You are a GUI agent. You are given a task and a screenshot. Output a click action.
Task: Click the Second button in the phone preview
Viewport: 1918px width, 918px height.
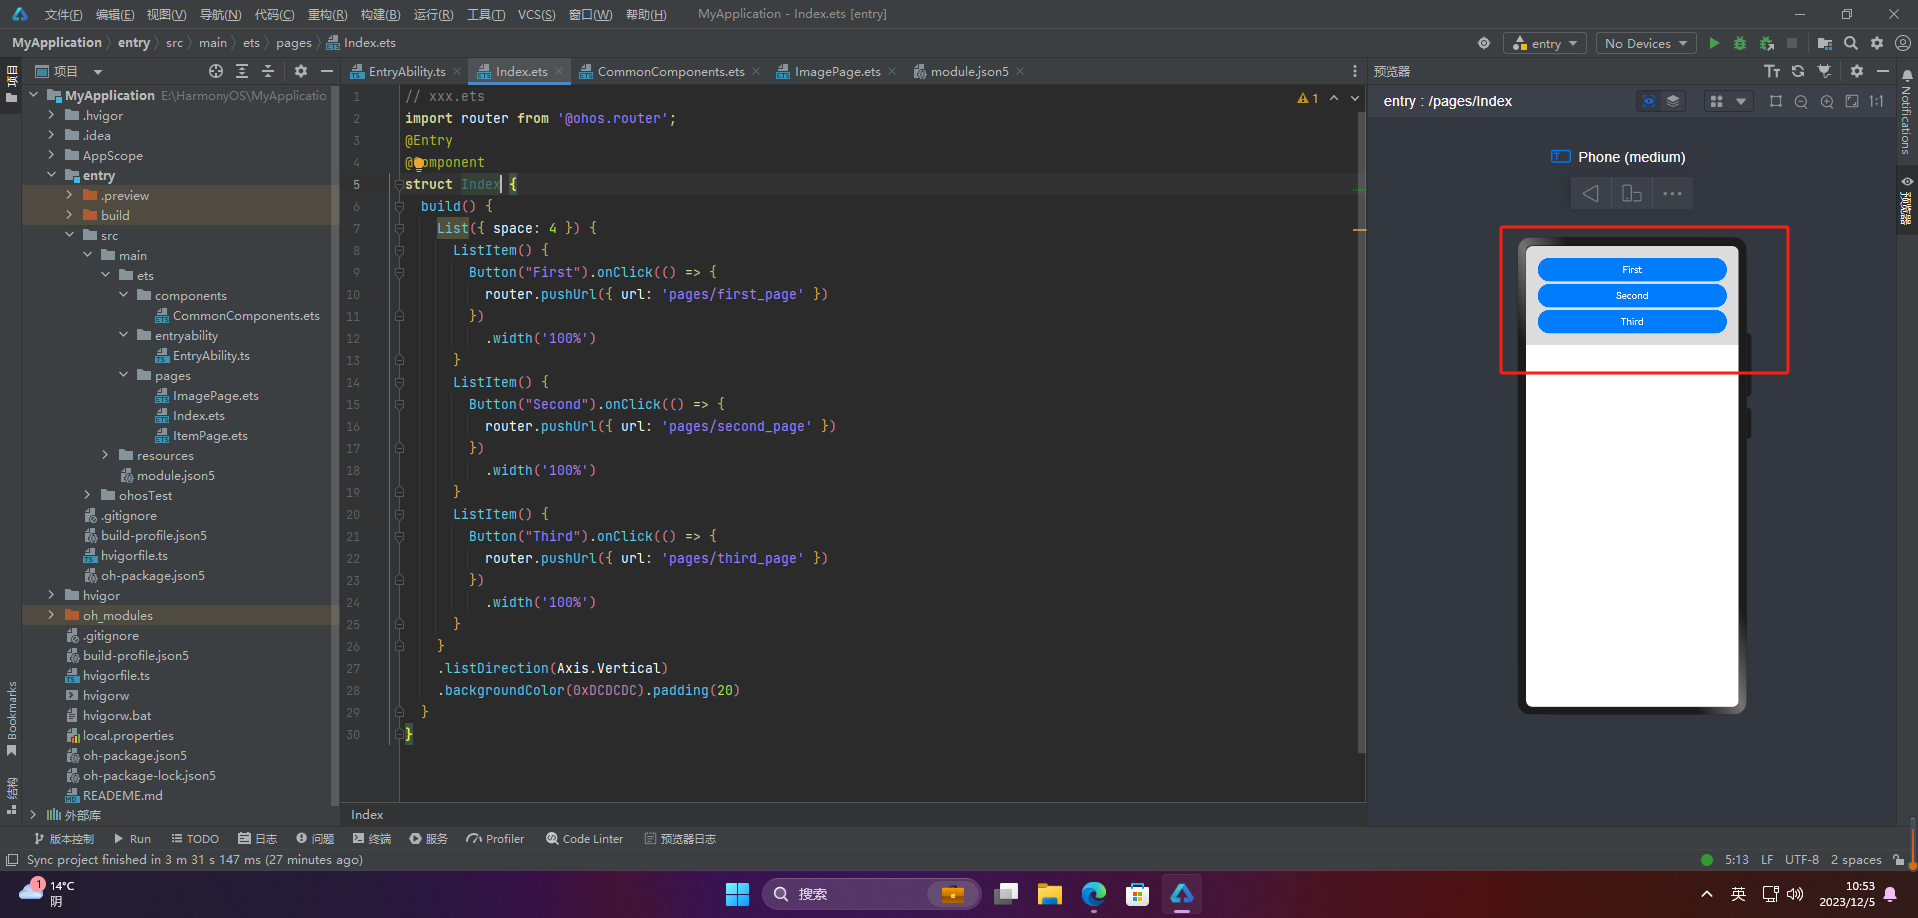coord(1632,296)
